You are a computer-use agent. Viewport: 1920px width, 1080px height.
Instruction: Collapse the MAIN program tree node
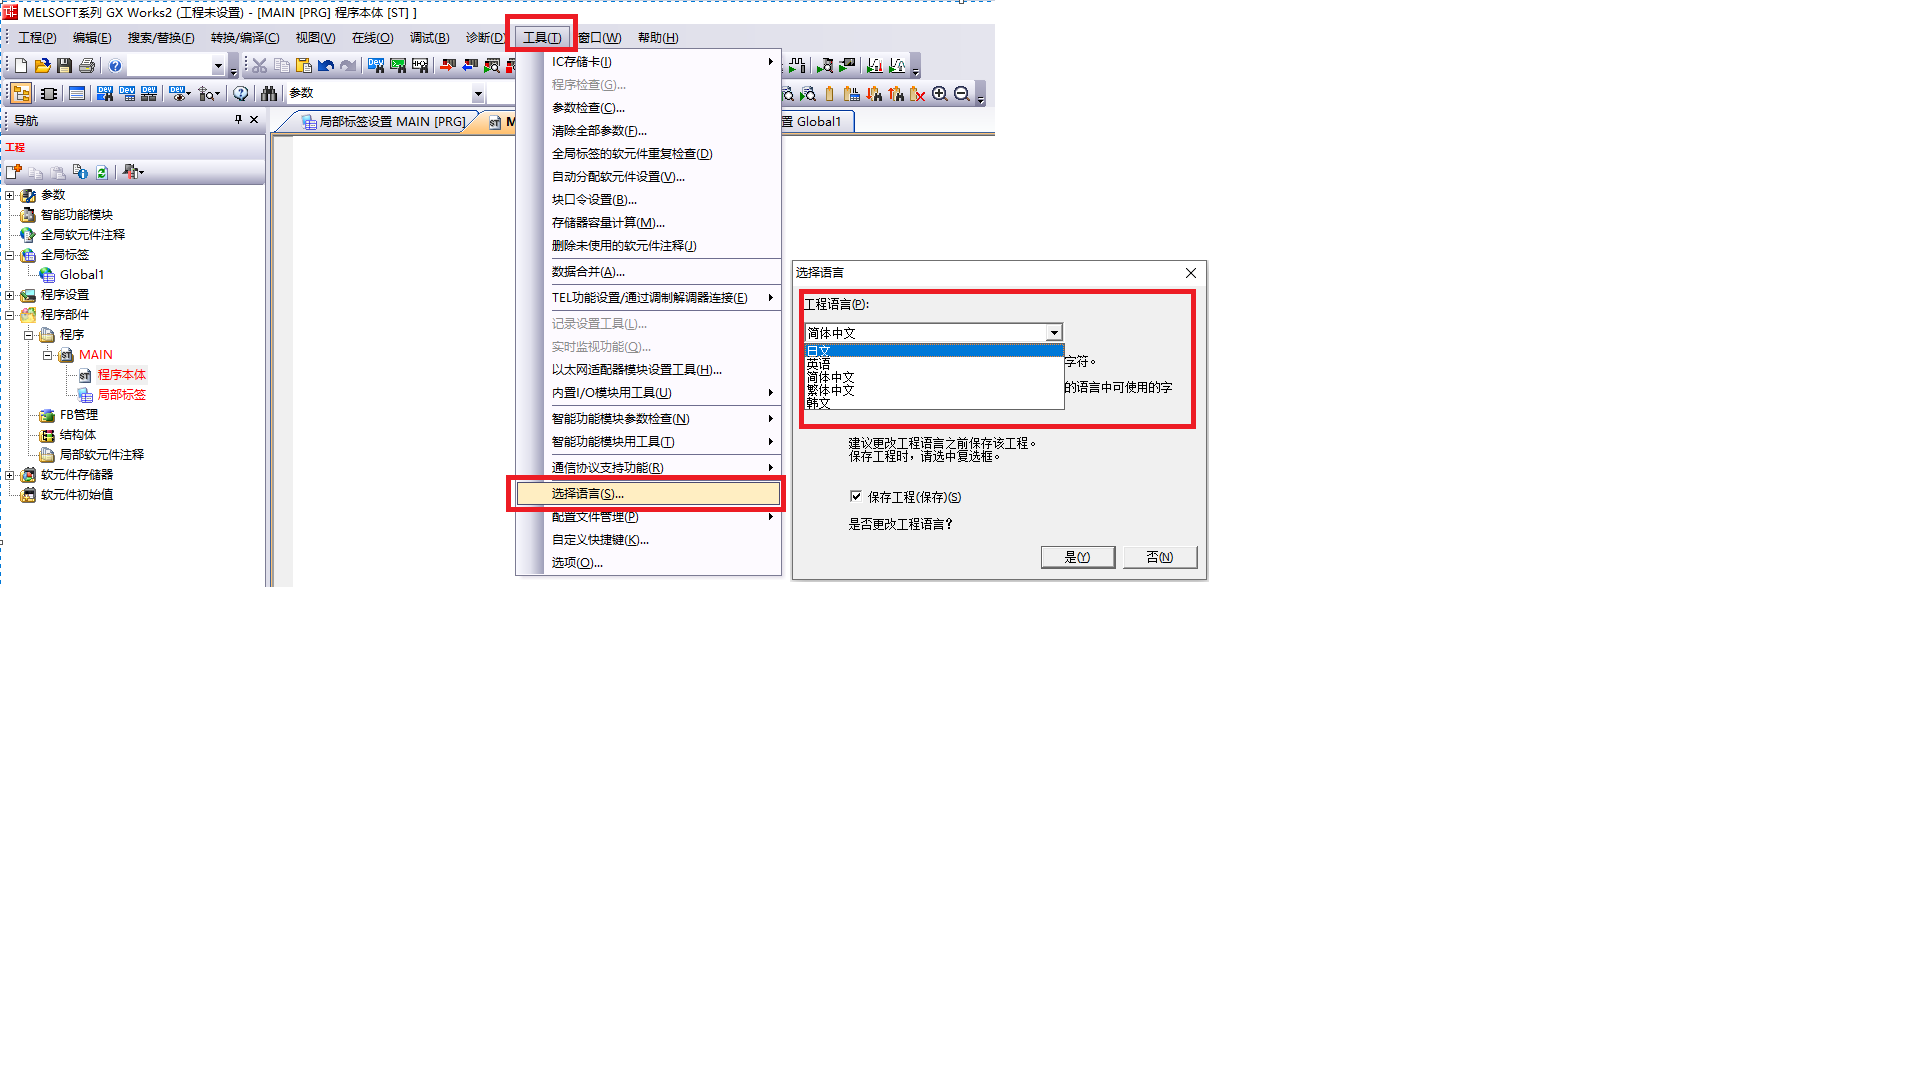(x=47, y=355)
